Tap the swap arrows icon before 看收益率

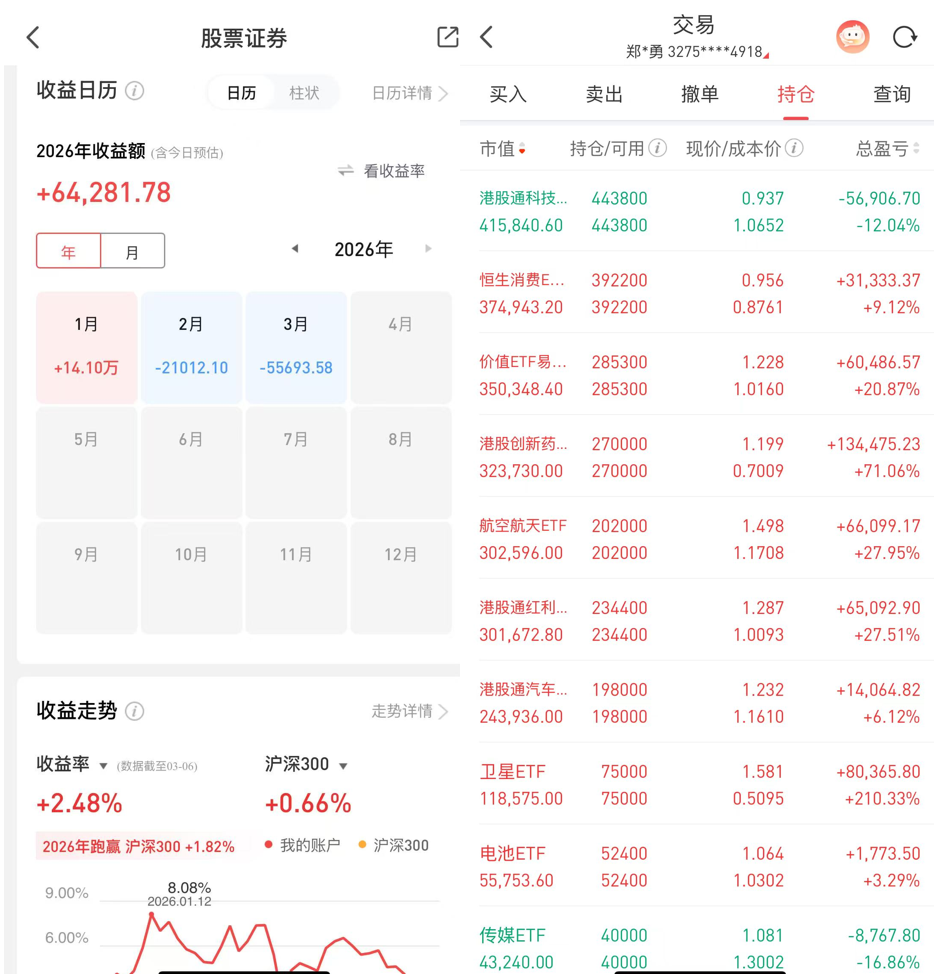tap(346, 170)
